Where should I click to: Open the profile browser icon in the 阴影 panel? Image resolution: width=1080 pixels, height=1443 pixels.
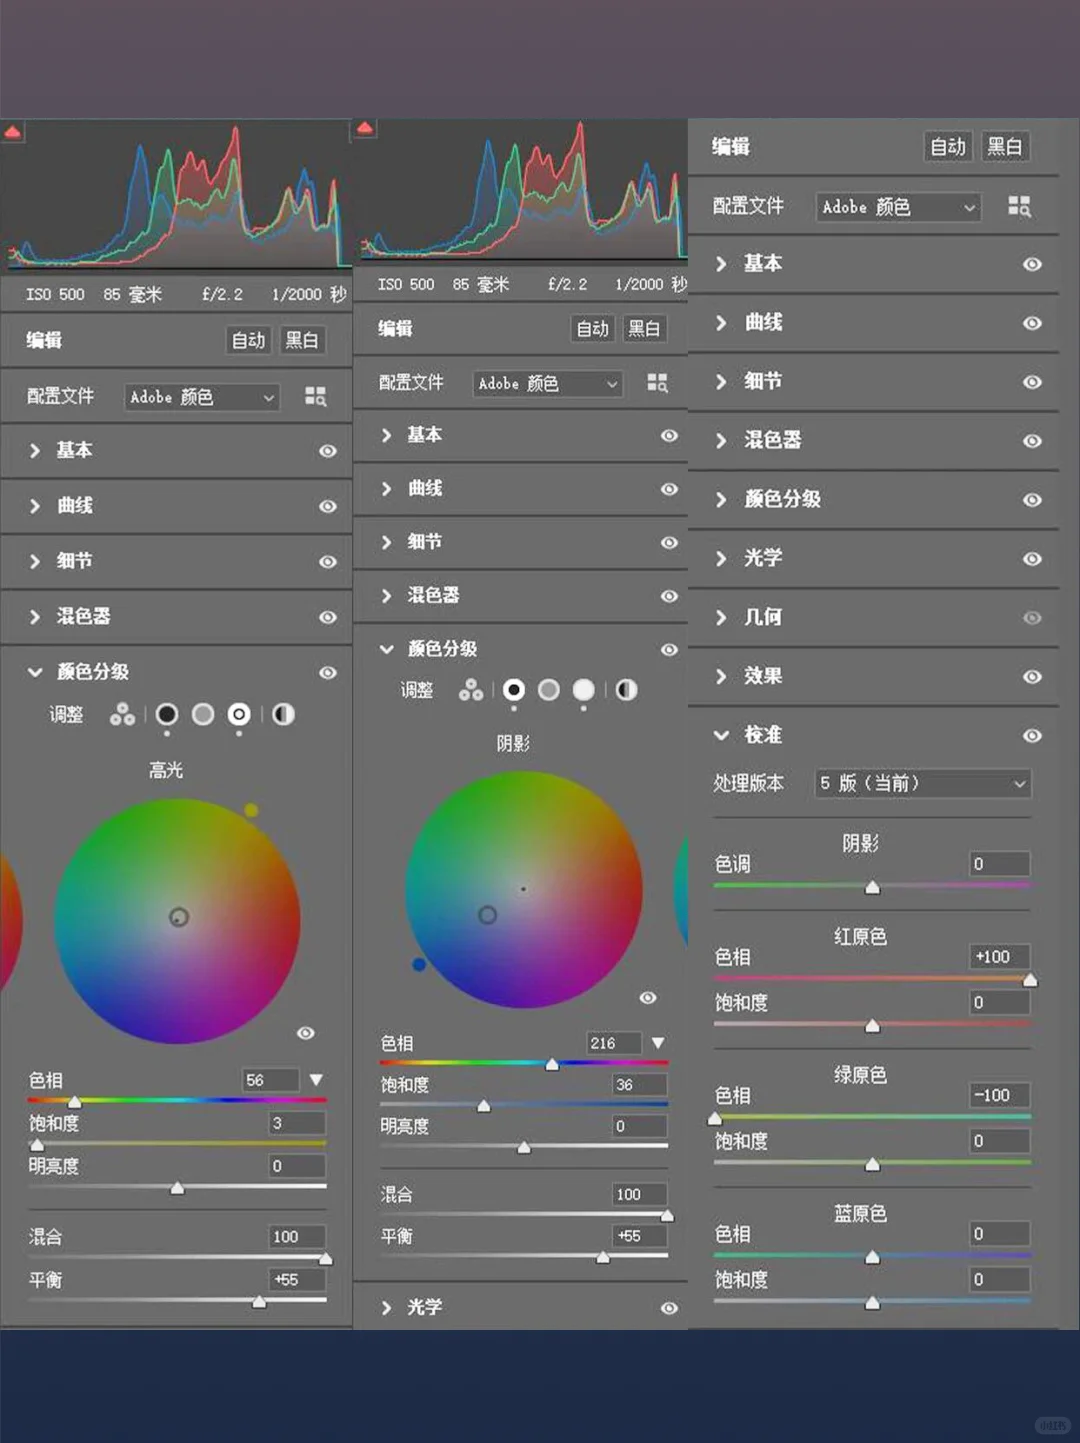pos(657,383)
